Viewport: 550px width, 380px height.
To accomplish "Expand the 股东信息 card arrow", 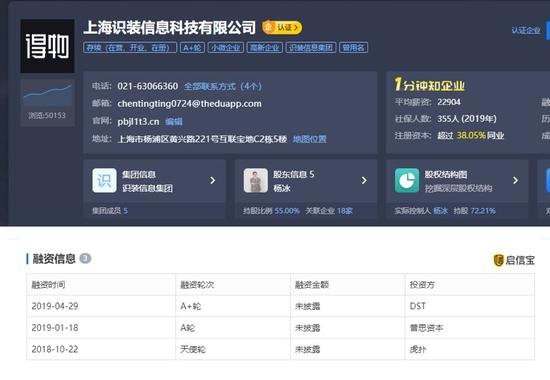I will [x=364, y=180].
